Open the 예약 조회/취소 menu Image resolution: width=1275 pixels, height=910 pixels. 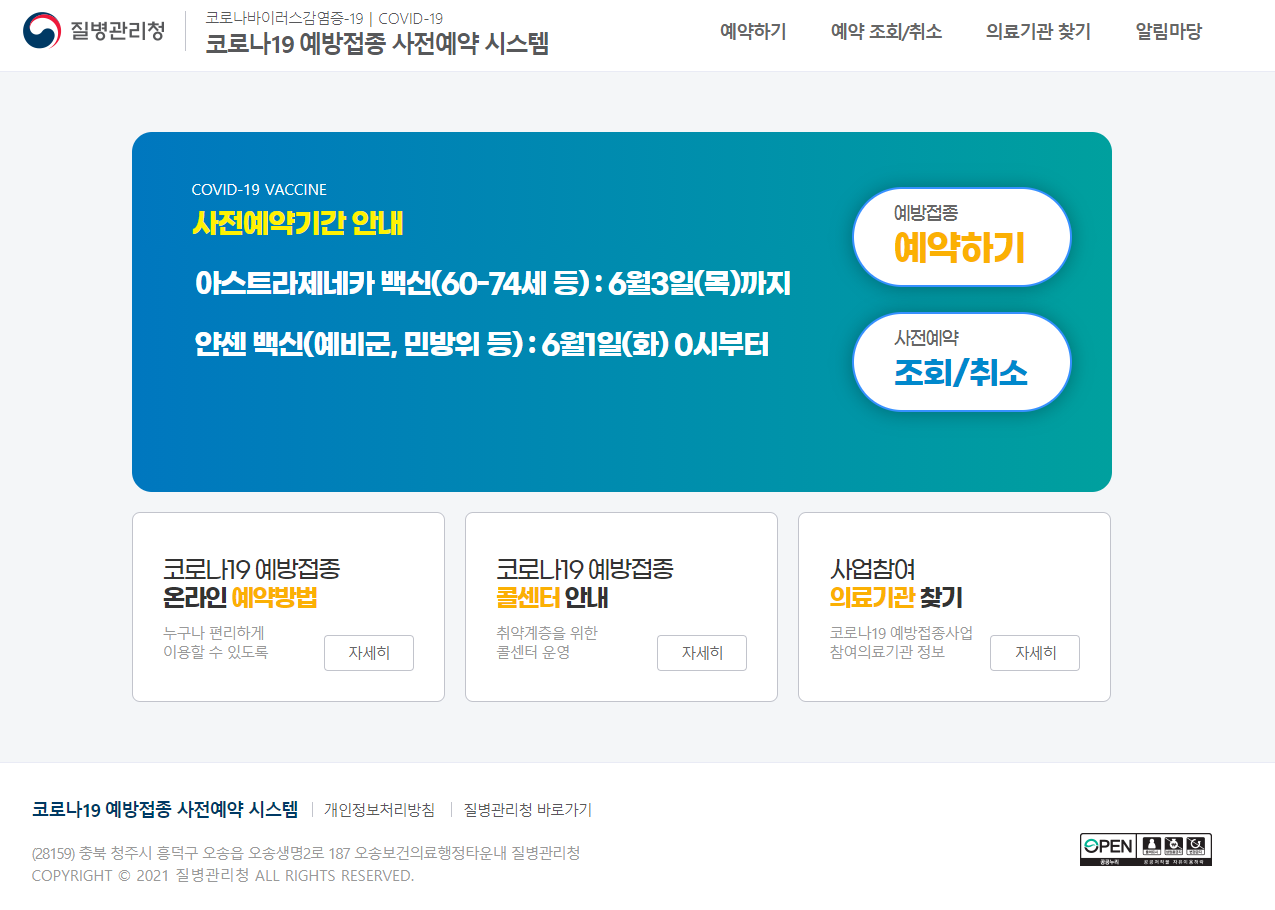[886, 31]
